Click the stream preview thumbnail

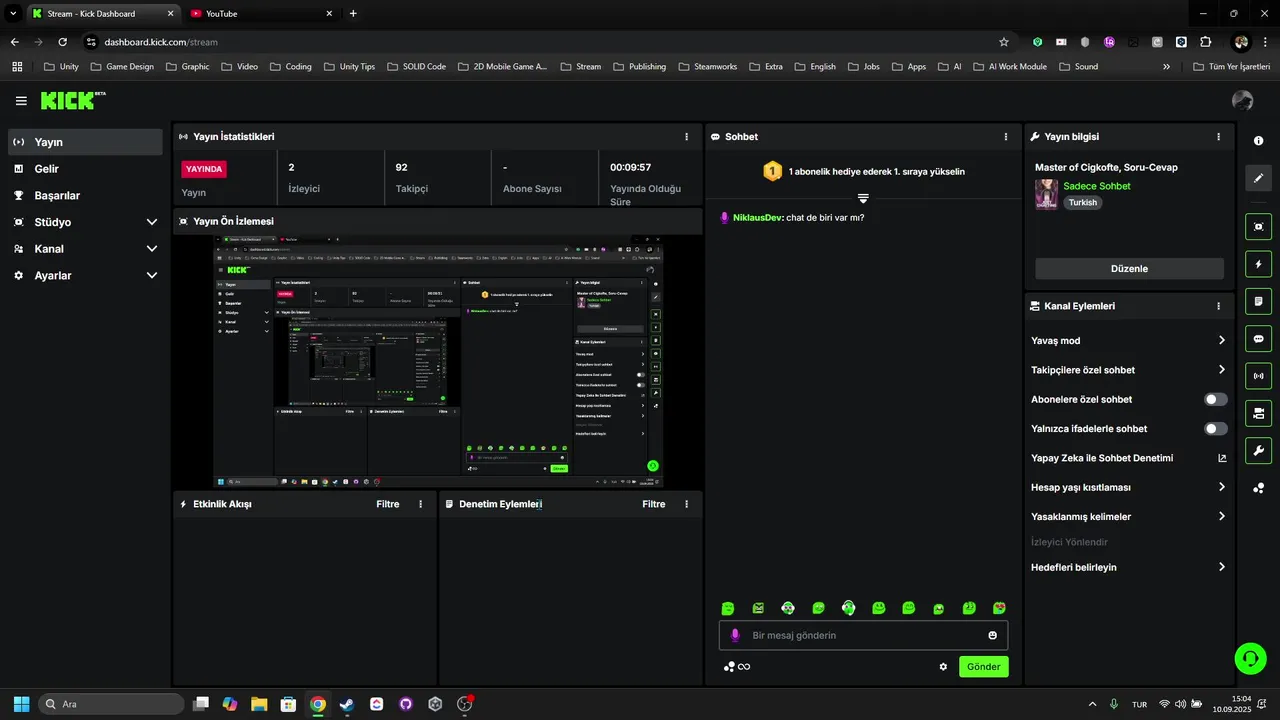(x=438, y=362)
